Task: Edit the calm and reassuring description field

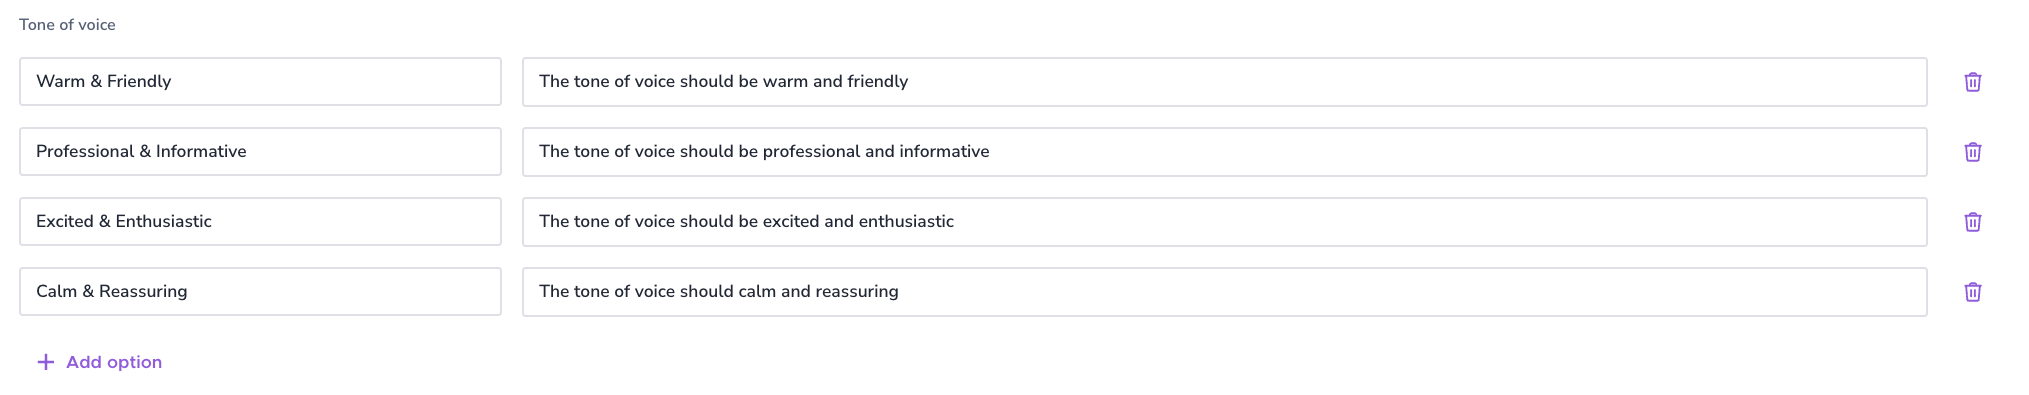Action: pos(1224,292)
